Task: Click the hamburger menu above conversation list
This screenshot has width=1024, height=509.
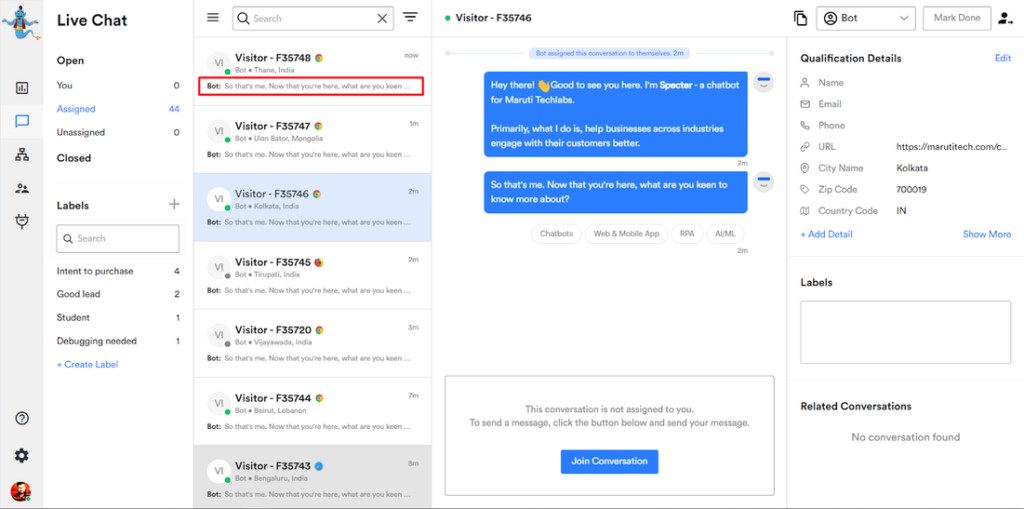Action: (x=212, y=18)
